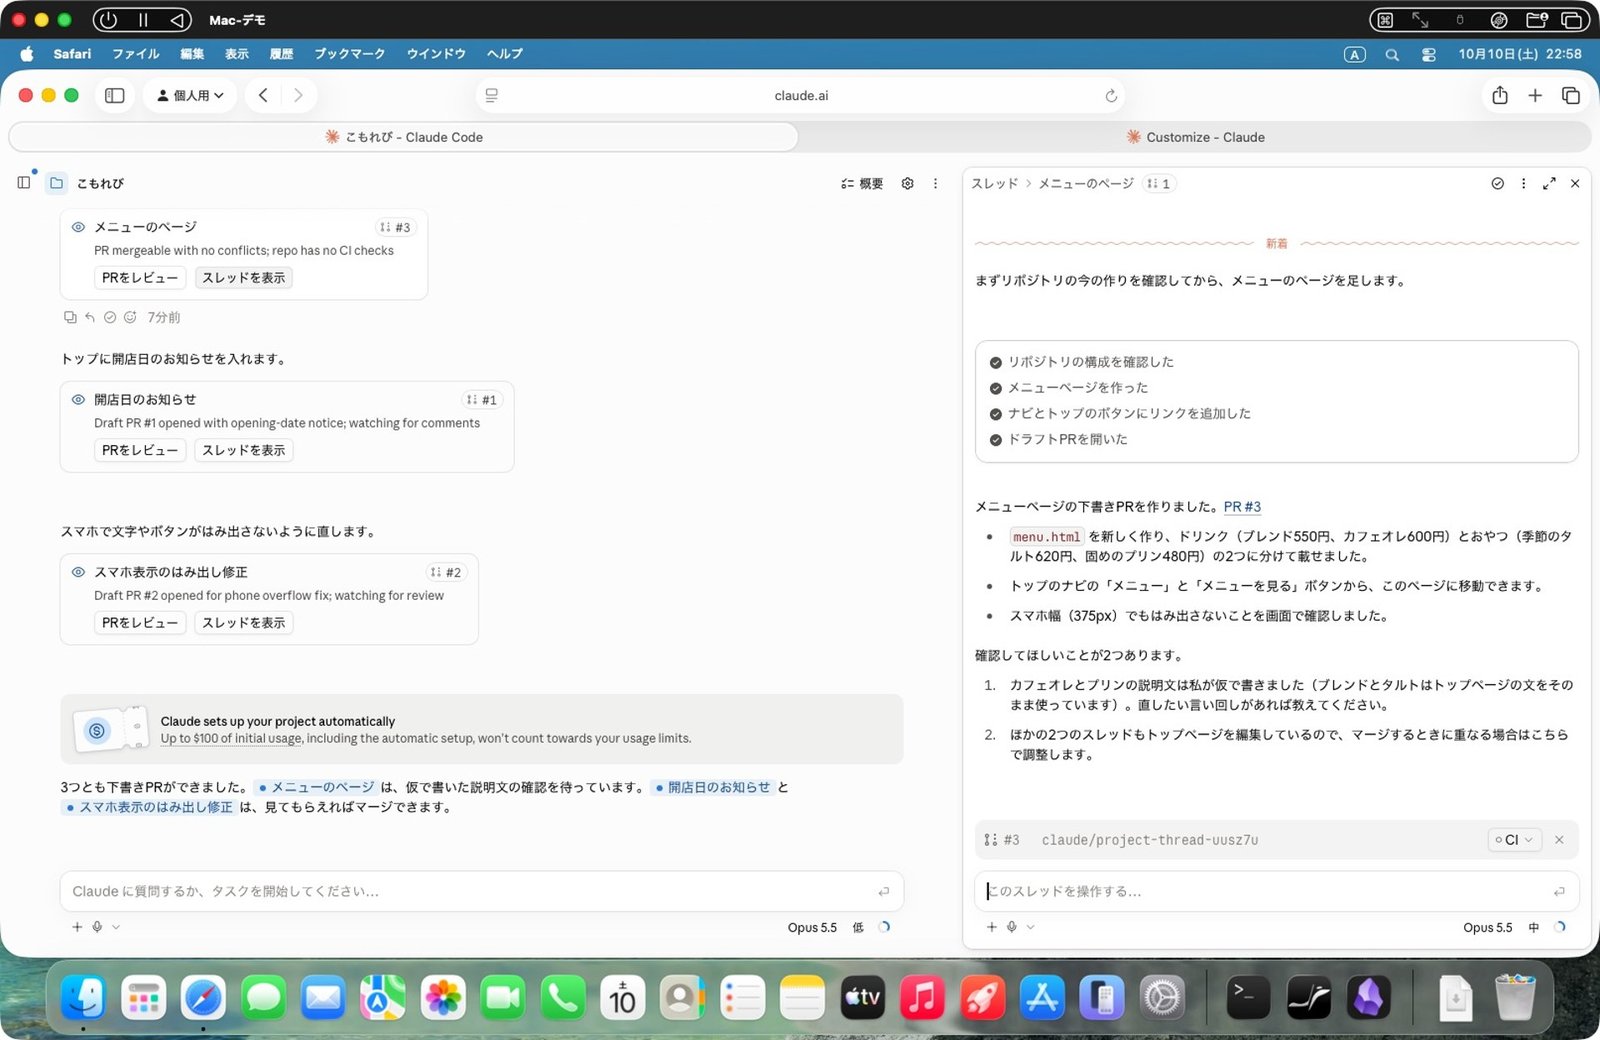Image resolution: width=1600 pixels, height=1040 pixels.
Task: Go back with Safari back arrow
Action: click(263, 96)
